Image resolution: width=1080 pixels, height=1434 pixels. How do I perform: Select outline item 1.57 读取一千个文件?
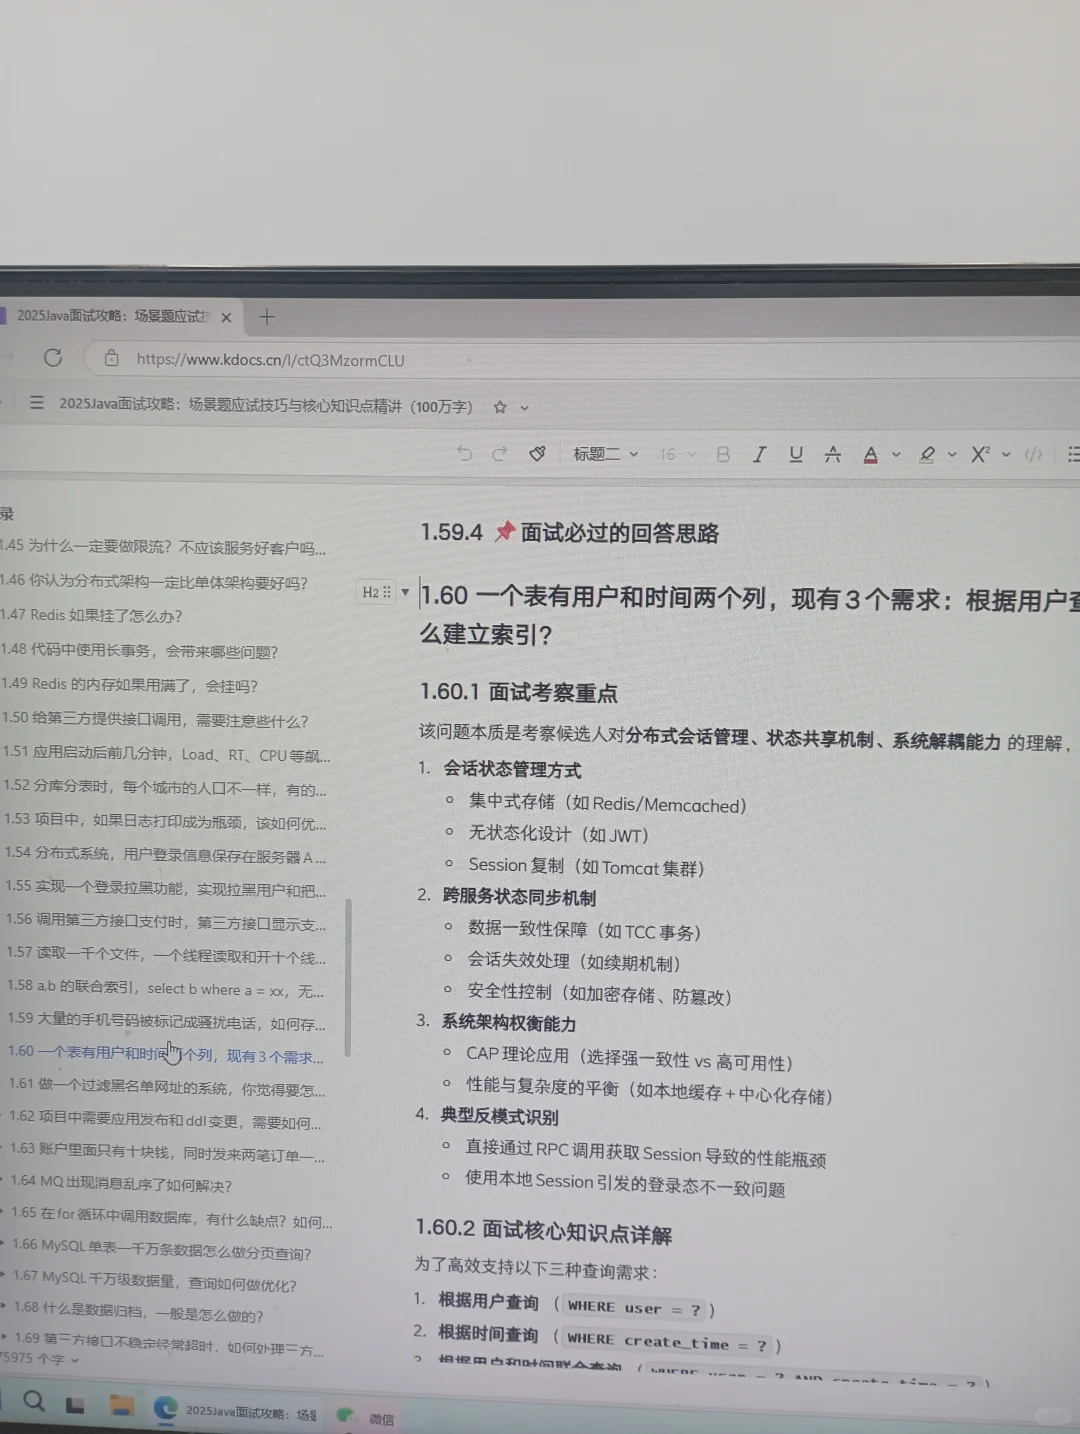(x=166, y=955)
